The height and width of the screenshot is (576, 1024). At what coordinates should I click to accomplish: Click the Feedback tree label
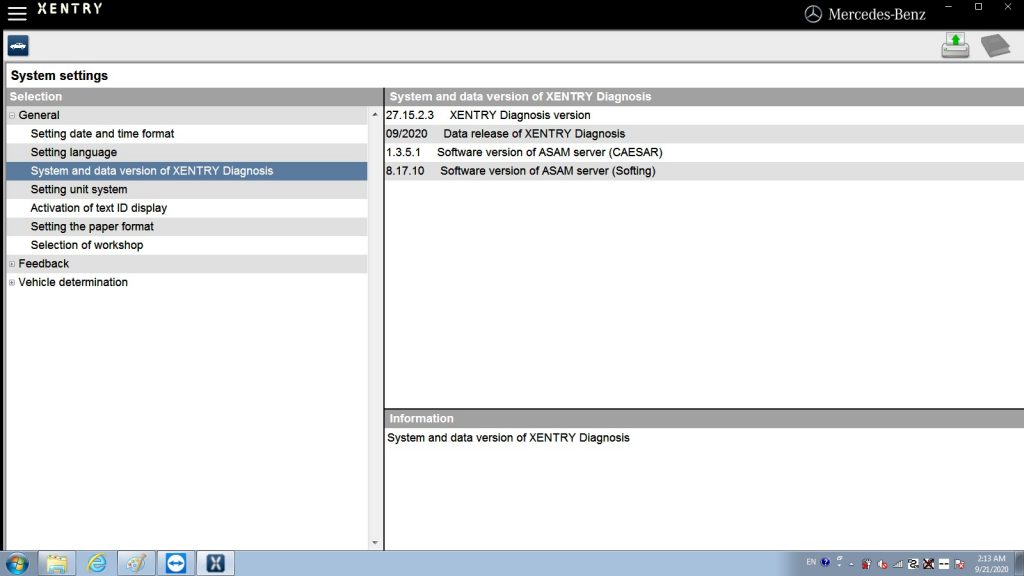(43, 264)
